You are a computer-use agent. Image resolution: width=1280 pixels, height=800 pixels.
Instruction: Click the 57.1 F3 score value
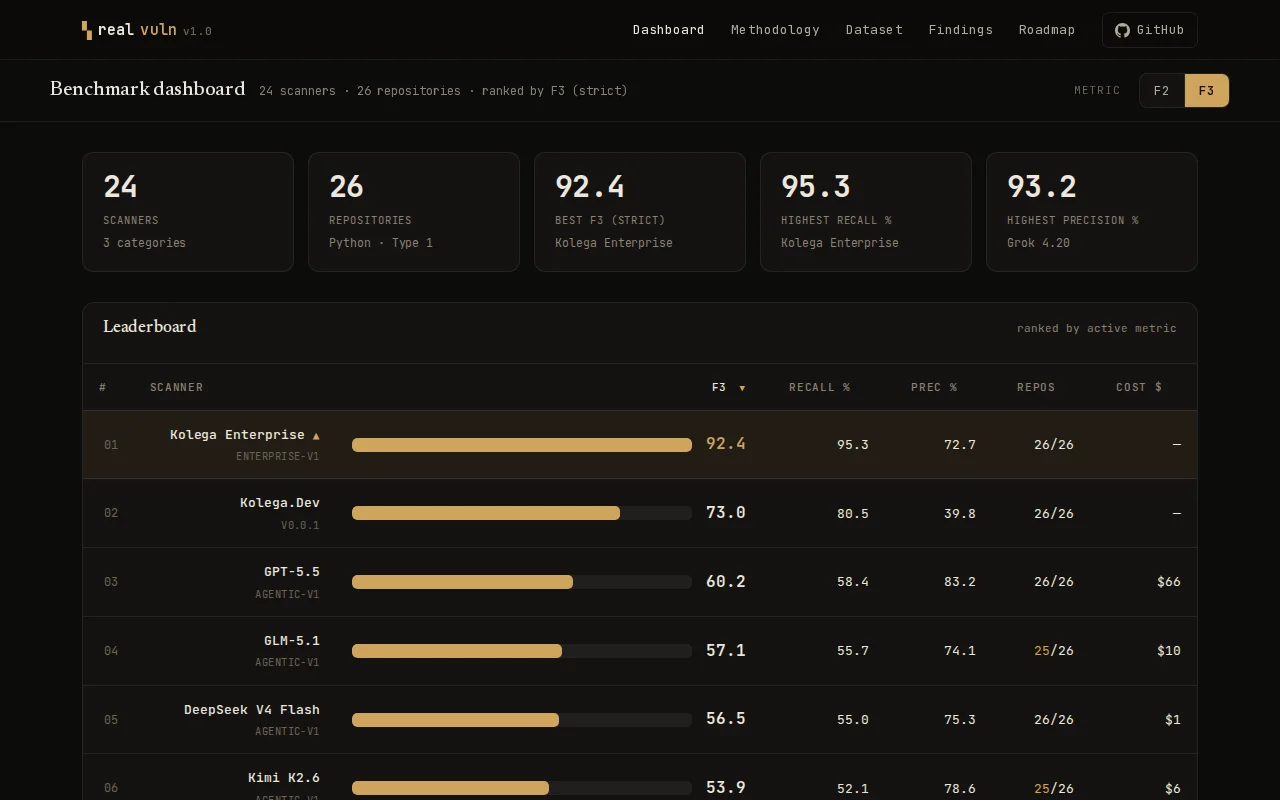pyautogui.click(x=726, y=651)
